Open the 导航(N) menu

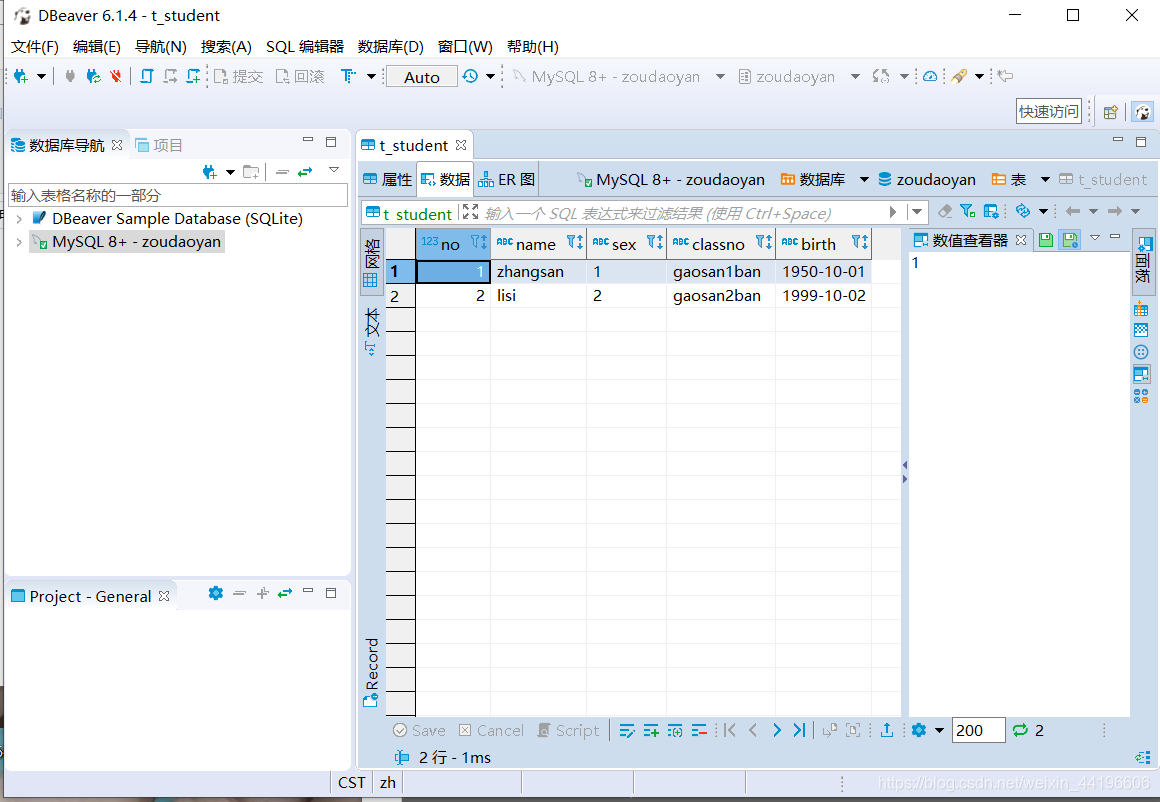(x=161, y=47)
